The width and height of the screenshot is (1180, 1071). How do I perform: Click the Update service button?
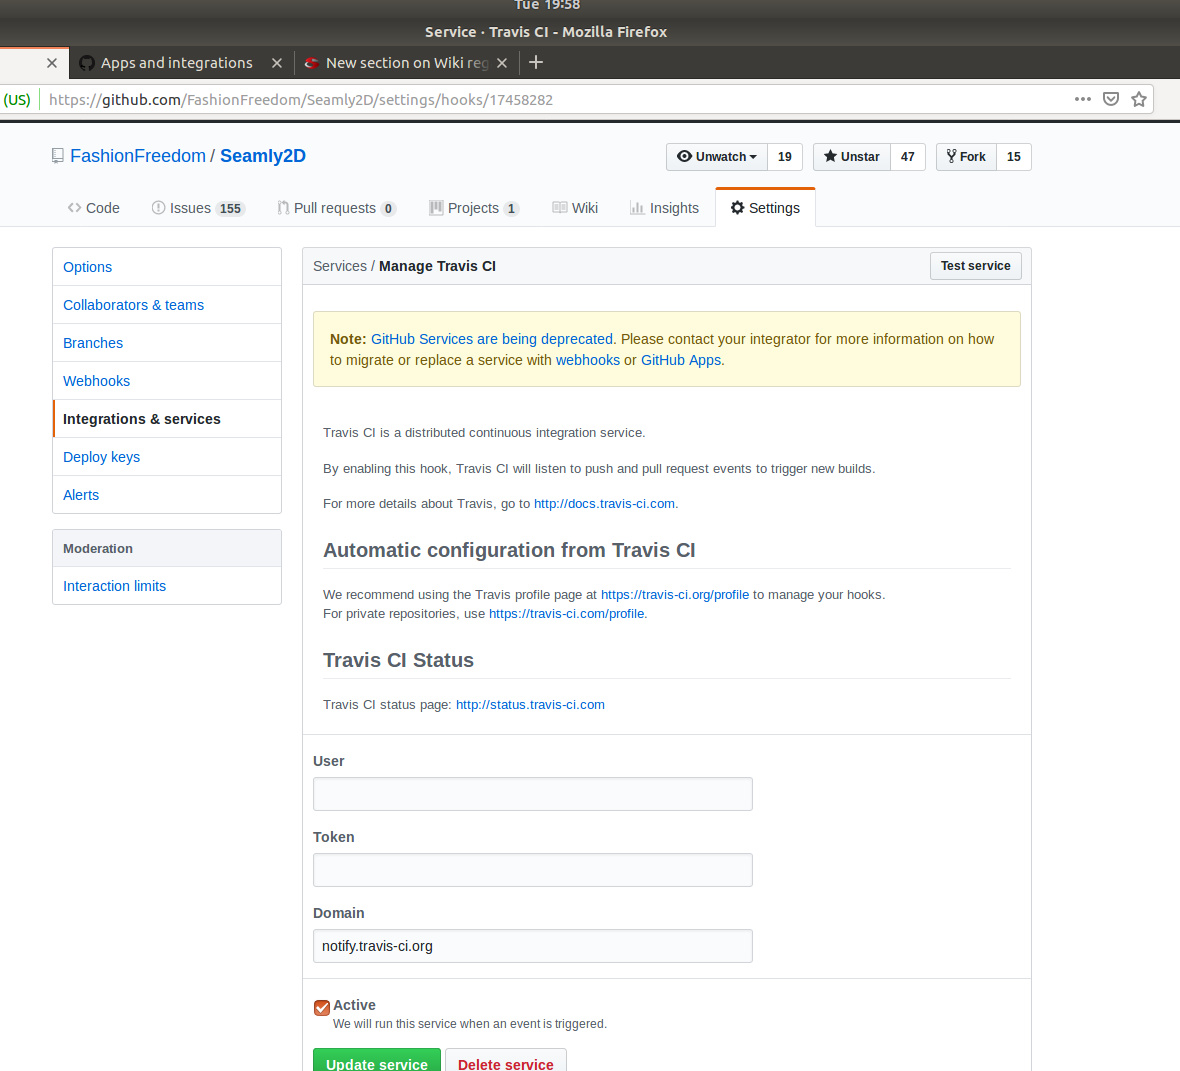pyautogui.click(x=377, y=1062)
